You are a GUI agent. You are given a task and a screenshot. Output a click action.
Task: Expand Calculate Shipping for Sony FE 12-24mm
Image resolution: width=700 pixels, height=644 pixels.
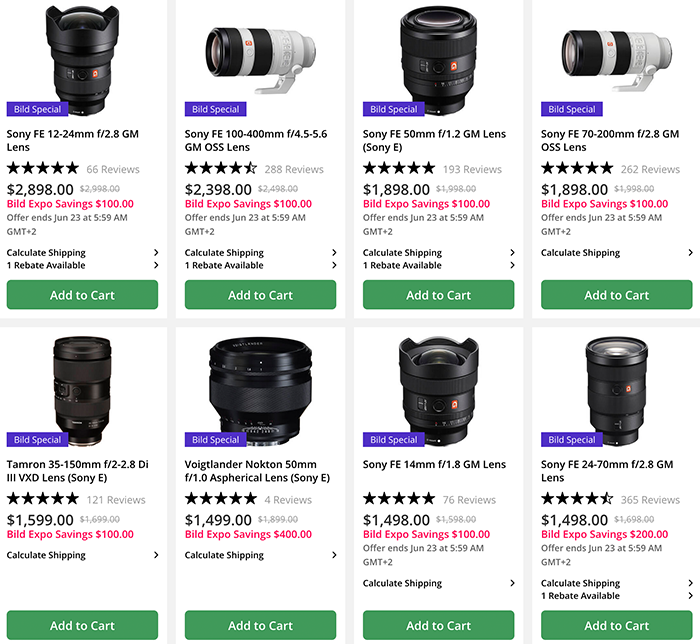82,253
